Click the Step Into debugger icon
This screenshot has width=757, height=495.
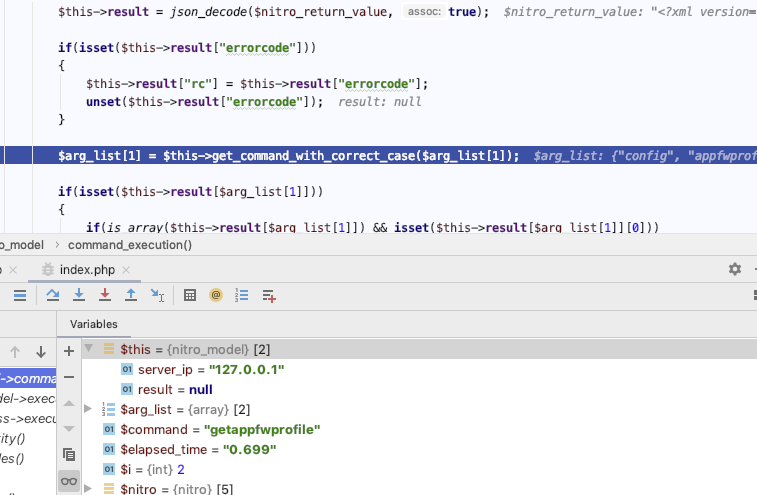(x=79, y=295)
